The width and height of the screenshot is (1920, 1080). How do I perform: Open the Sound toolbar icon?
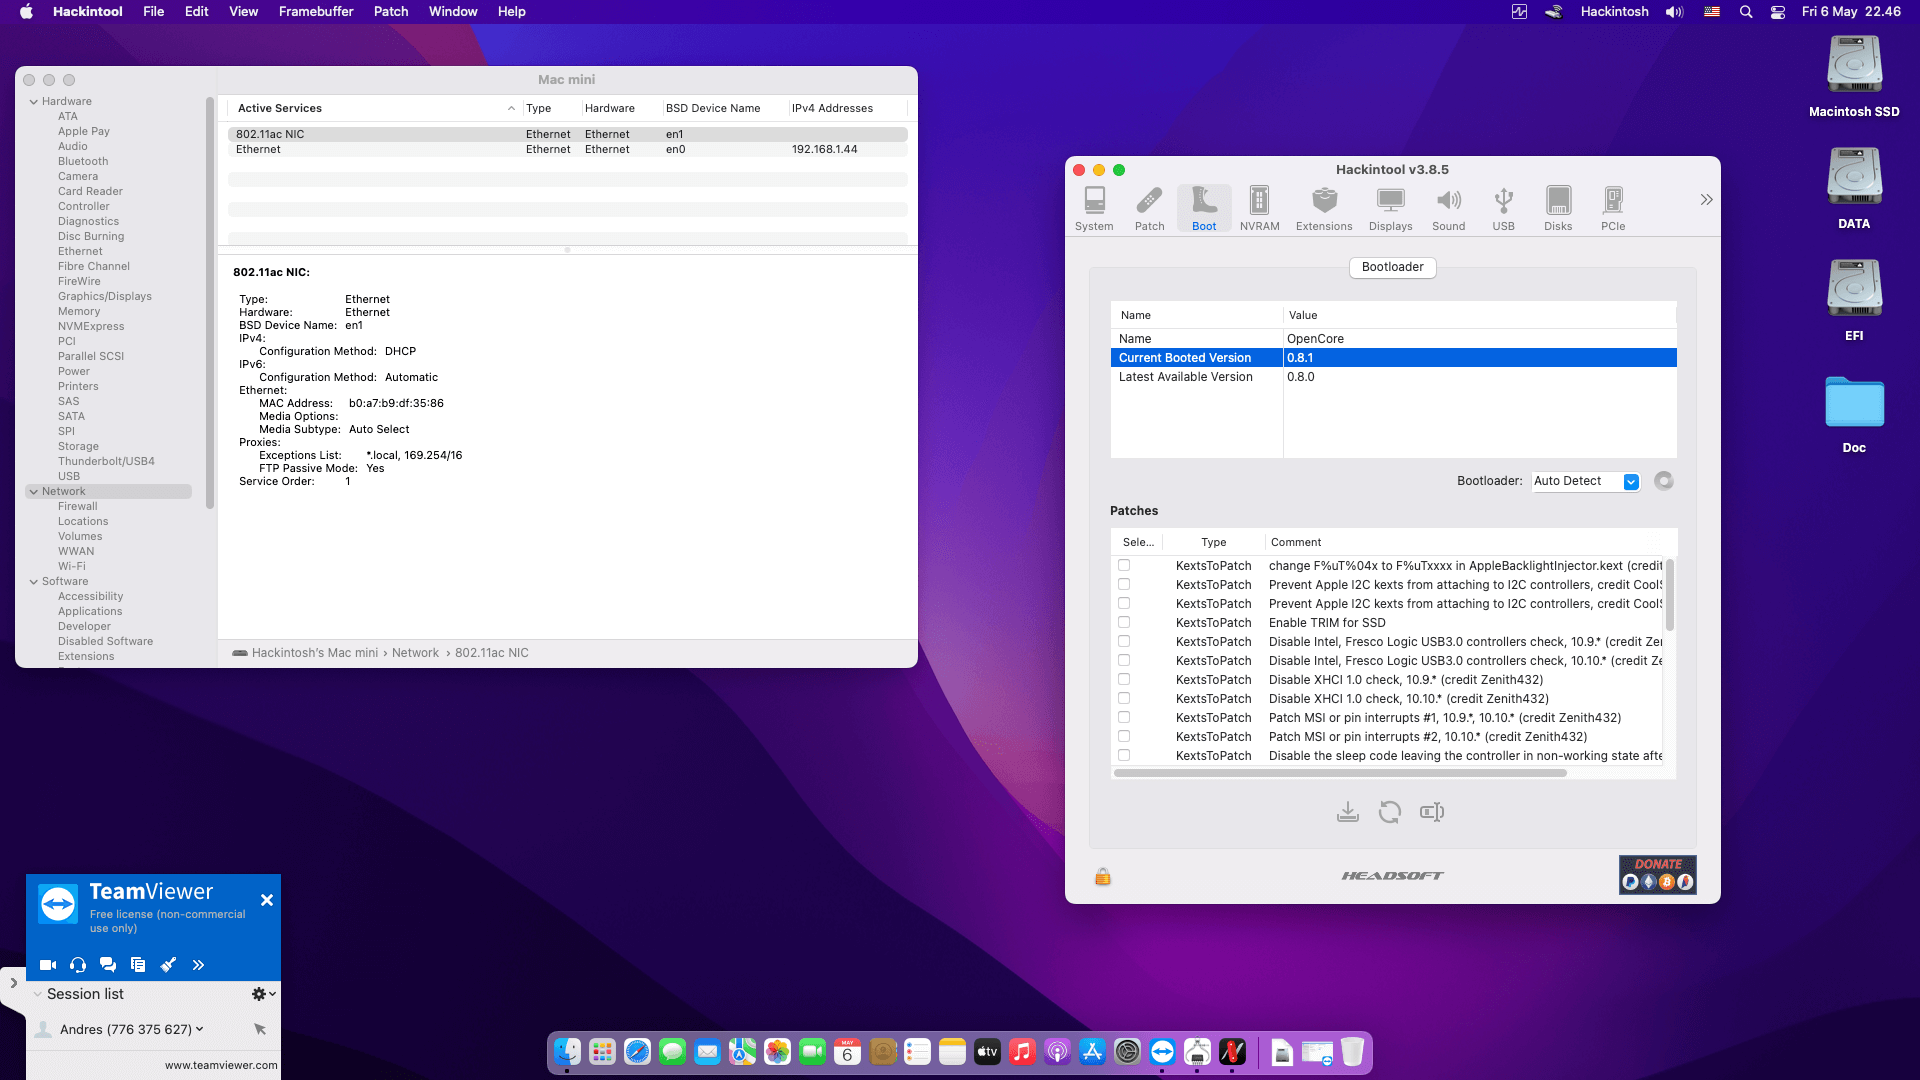pyautogui.click(x=1448, y=209)
